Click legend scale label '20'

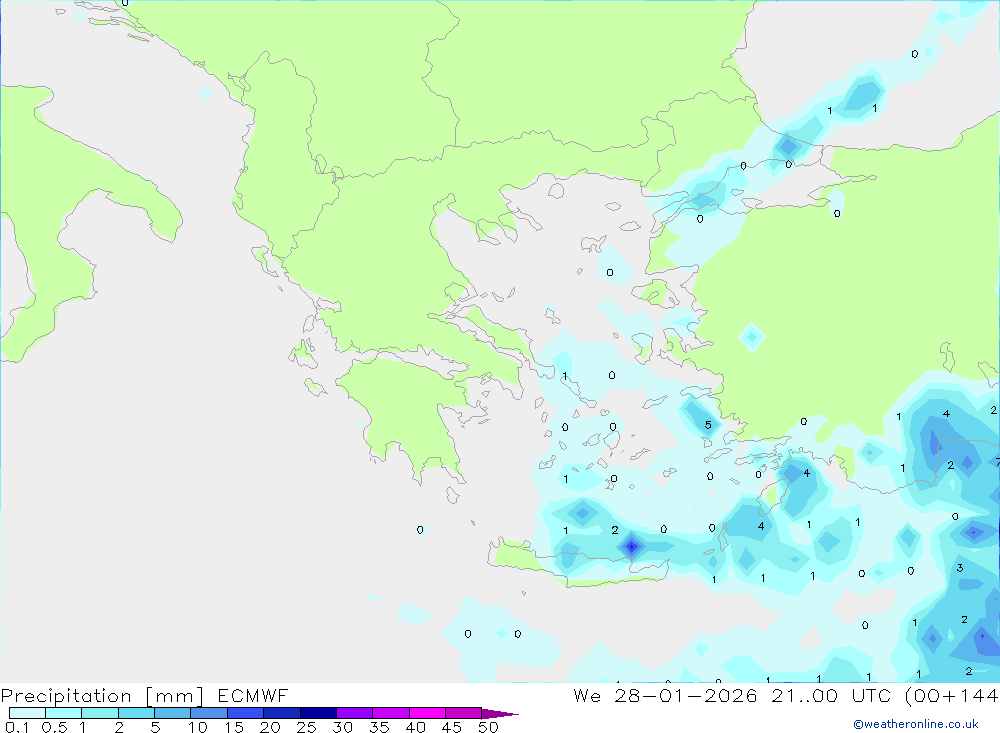pyautogui.click(x=270, y=727)
